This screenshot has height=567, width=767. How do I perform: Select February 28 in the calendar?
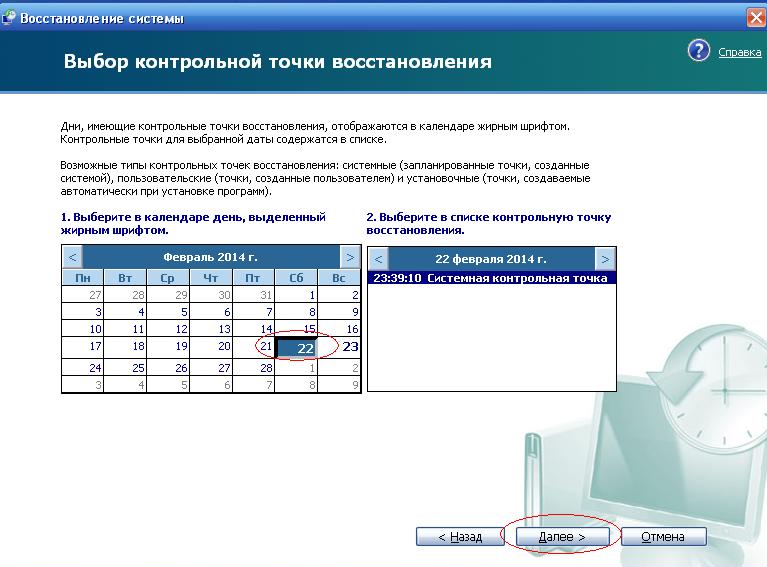254,367
